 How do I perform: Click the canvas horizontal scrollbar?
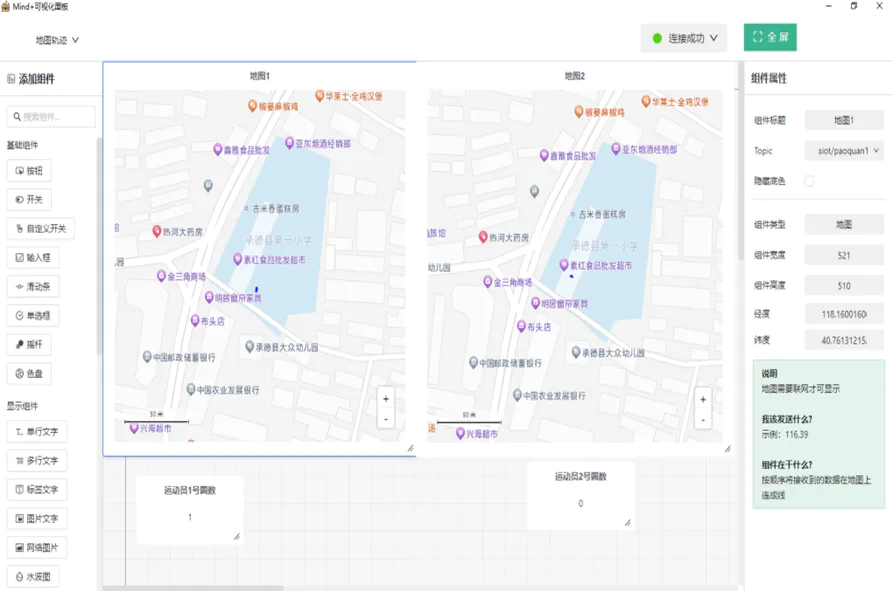(x=192, y=588)
